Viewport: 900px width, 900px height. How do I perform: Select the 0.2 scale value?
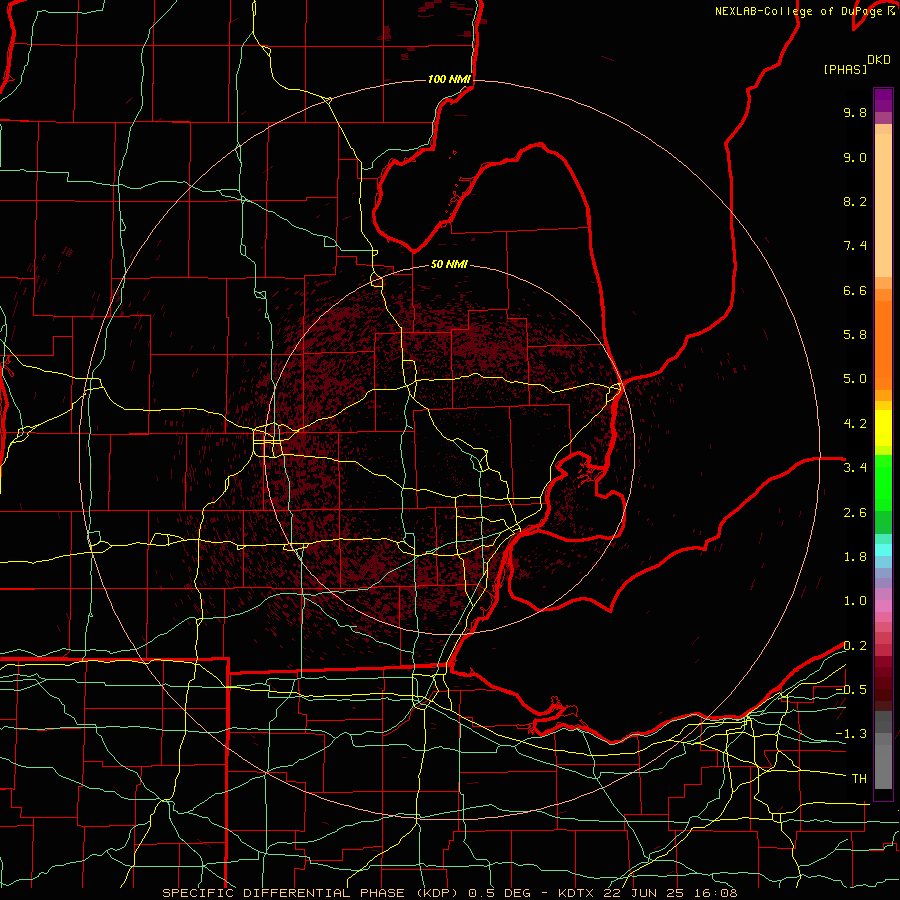(855, 646)
